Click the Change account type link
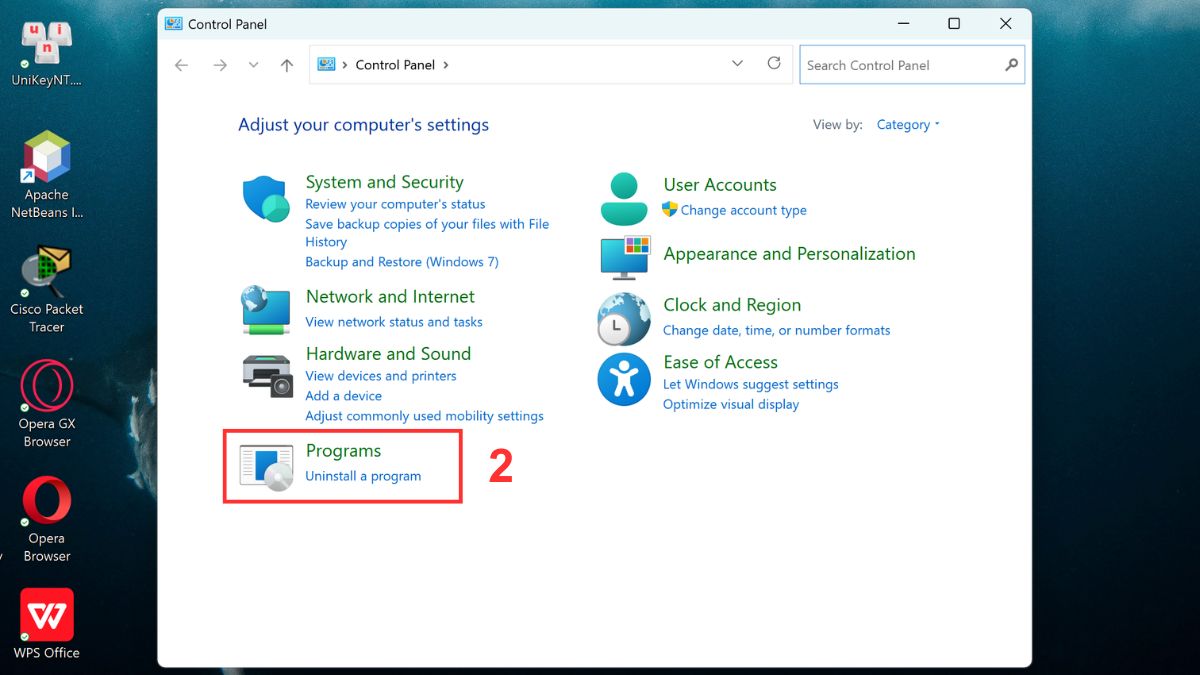The width and height of the screenshot is (1200, 675). point(744,210)
